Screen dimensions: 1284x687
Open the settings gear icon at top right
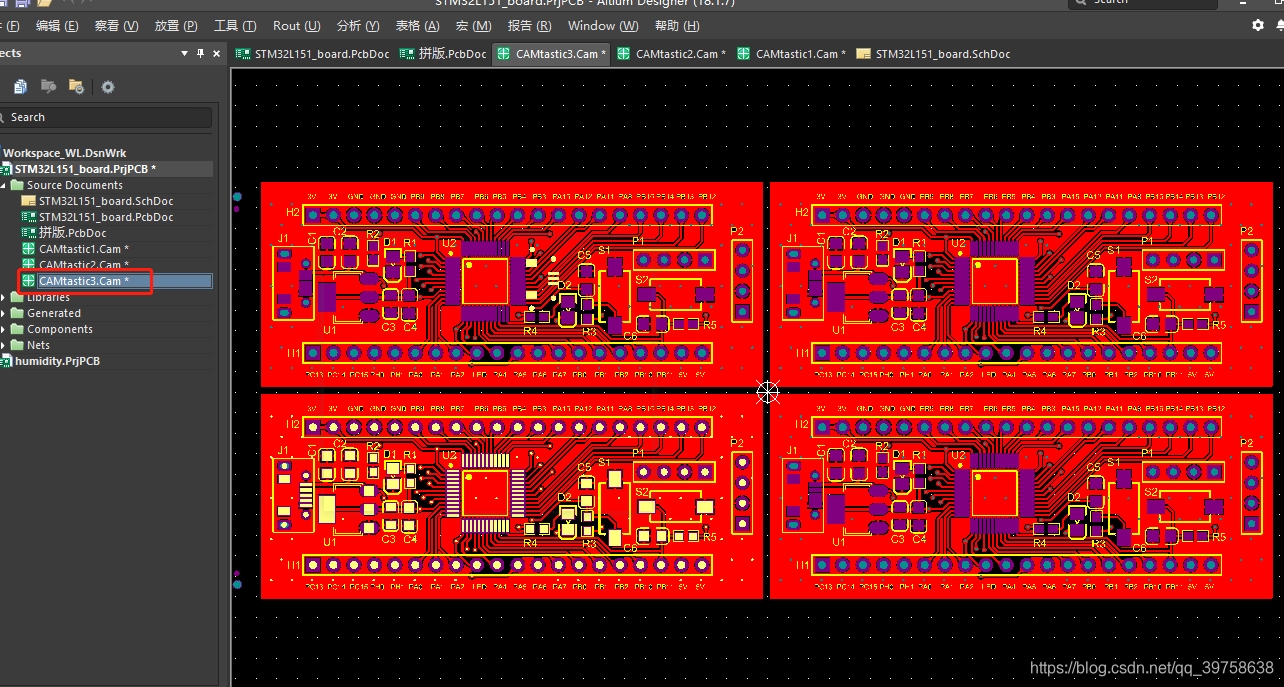point(1258,25)
